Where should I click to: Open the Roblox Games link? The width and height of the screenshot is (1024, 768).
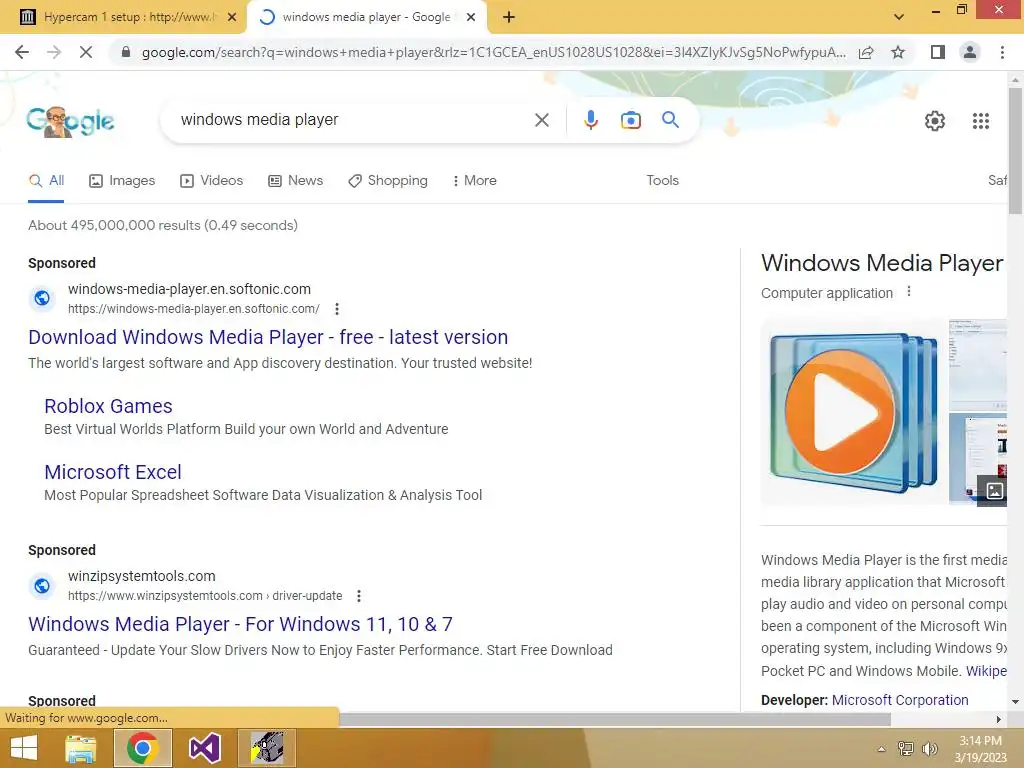108,406
